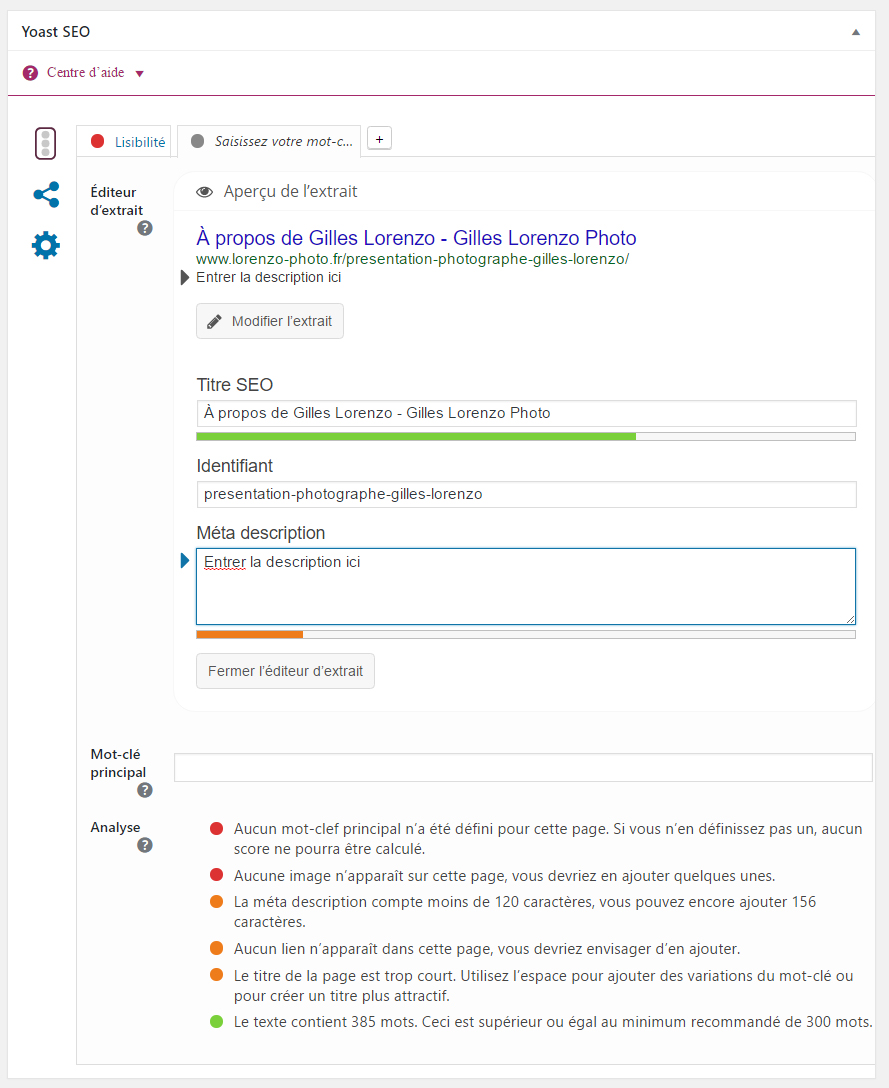Collapse the Yoast SEO panel arrow

pyautogui.click(x=855, y=32)
